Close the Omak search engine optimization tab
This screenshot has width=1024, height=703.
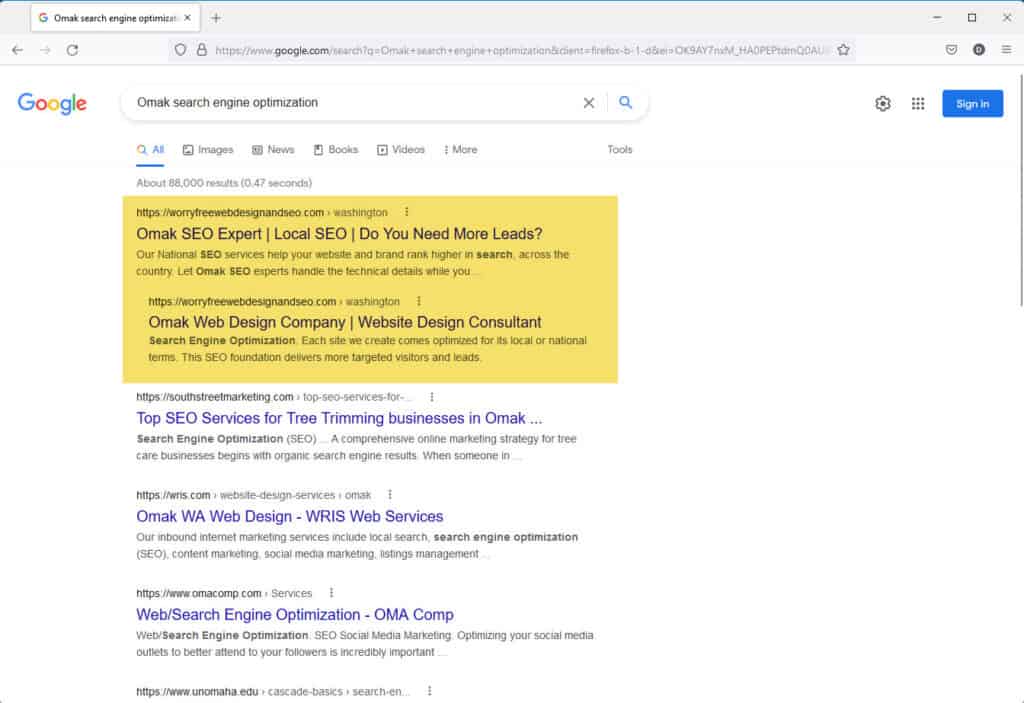coord(187,18)
